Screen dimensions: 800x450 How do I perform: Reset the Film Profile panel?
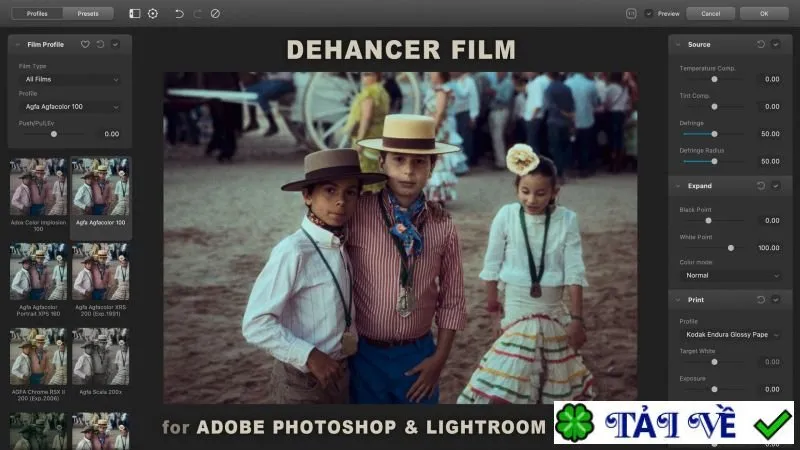(x=101, y=44)
